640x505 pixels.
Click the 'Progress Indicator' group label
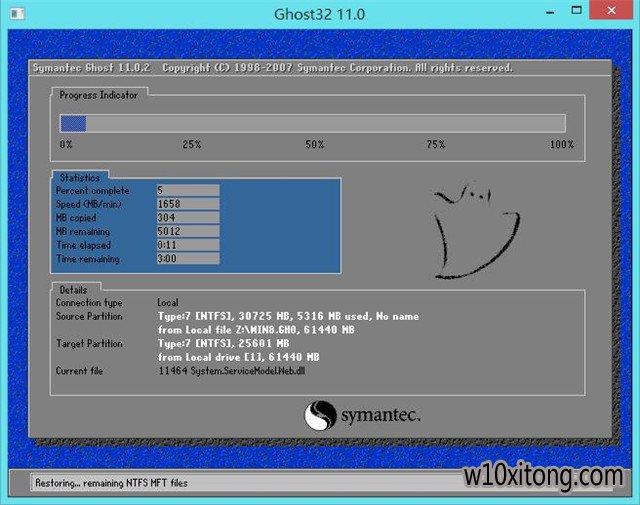click(x=98, y=95)
